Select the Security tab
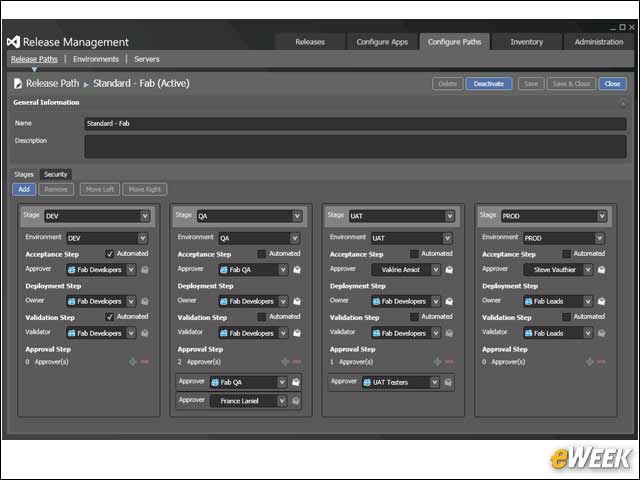The width and height of the screenshot is (640, 480). 56,174
